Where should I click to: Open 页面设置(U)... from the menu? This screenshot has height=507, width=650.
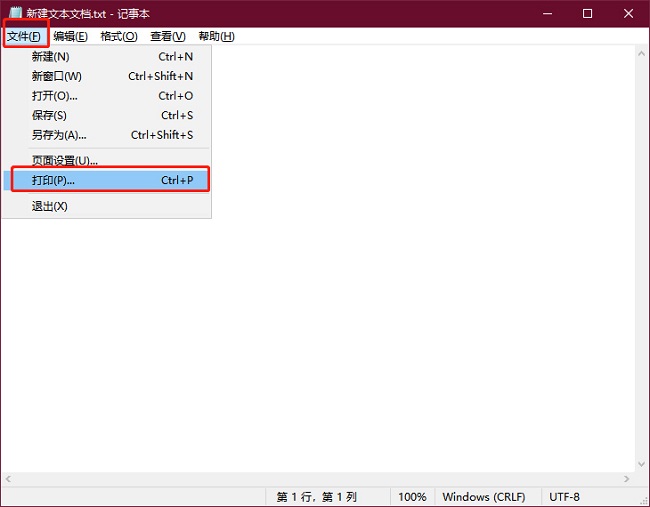(107, 160)
